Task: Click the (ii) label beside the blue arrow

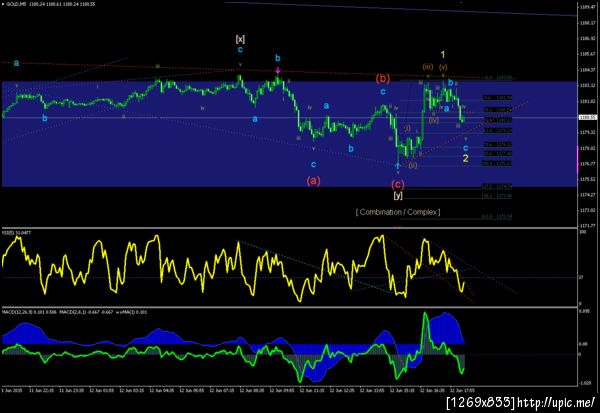Action: pos(412,165)
